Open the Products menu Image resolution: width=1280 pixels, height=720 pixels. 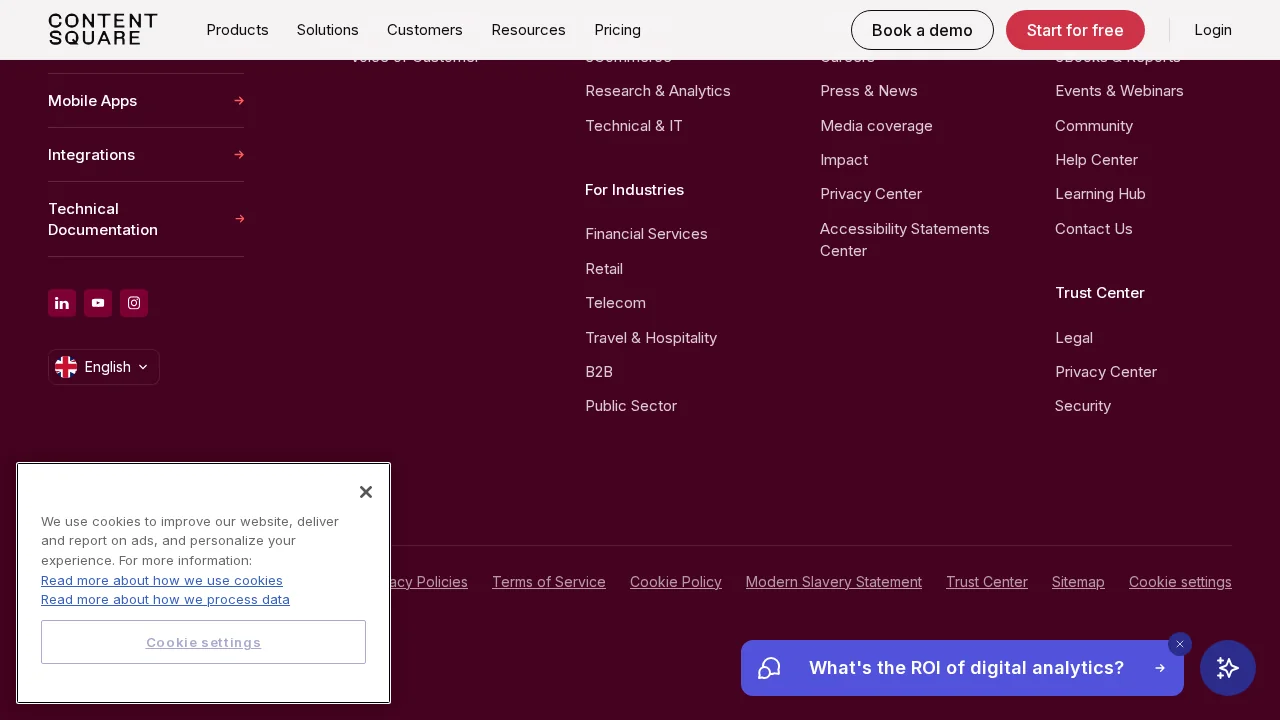coord(237,30)
